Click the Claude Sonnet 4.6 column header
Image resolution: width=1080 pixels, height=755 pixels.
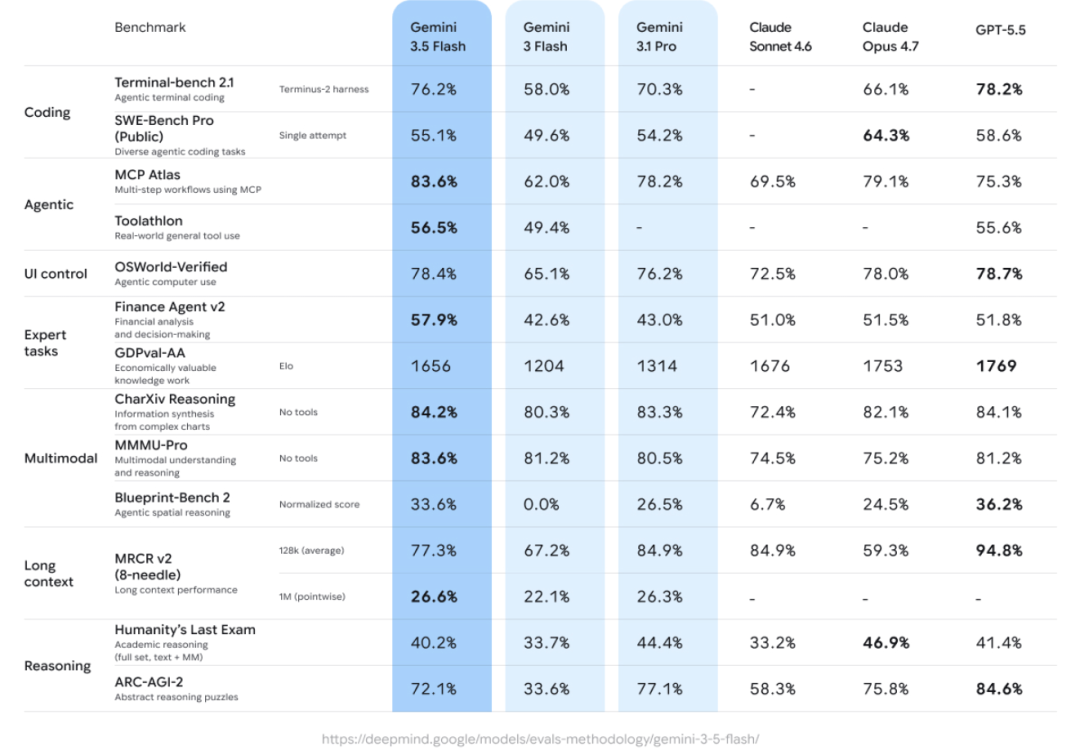coord(780,37)
